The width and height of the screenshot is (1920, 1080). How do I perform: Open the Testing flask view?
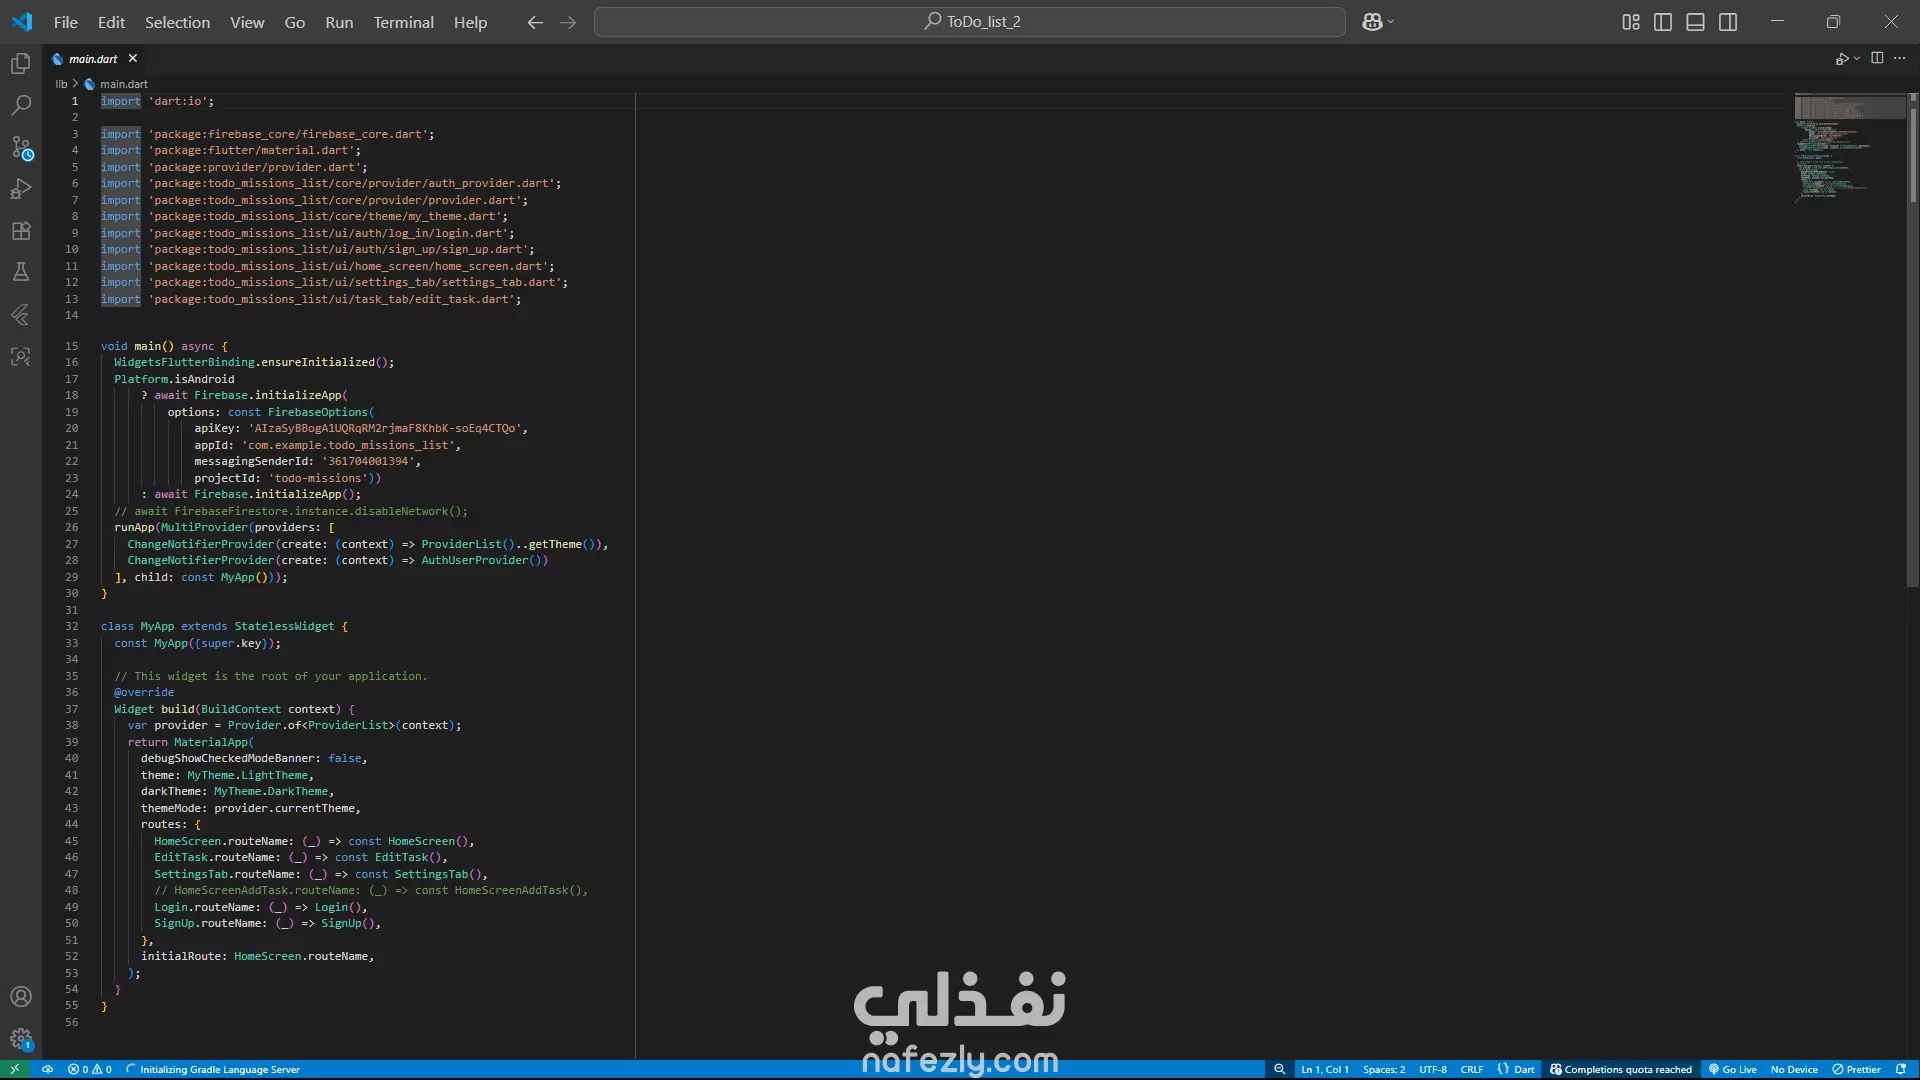[x=20, y=272]
